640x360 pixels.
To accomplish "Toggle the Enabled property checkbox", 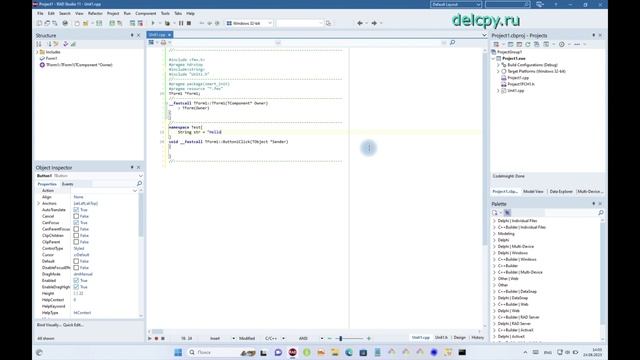I will tap(76, 280).
